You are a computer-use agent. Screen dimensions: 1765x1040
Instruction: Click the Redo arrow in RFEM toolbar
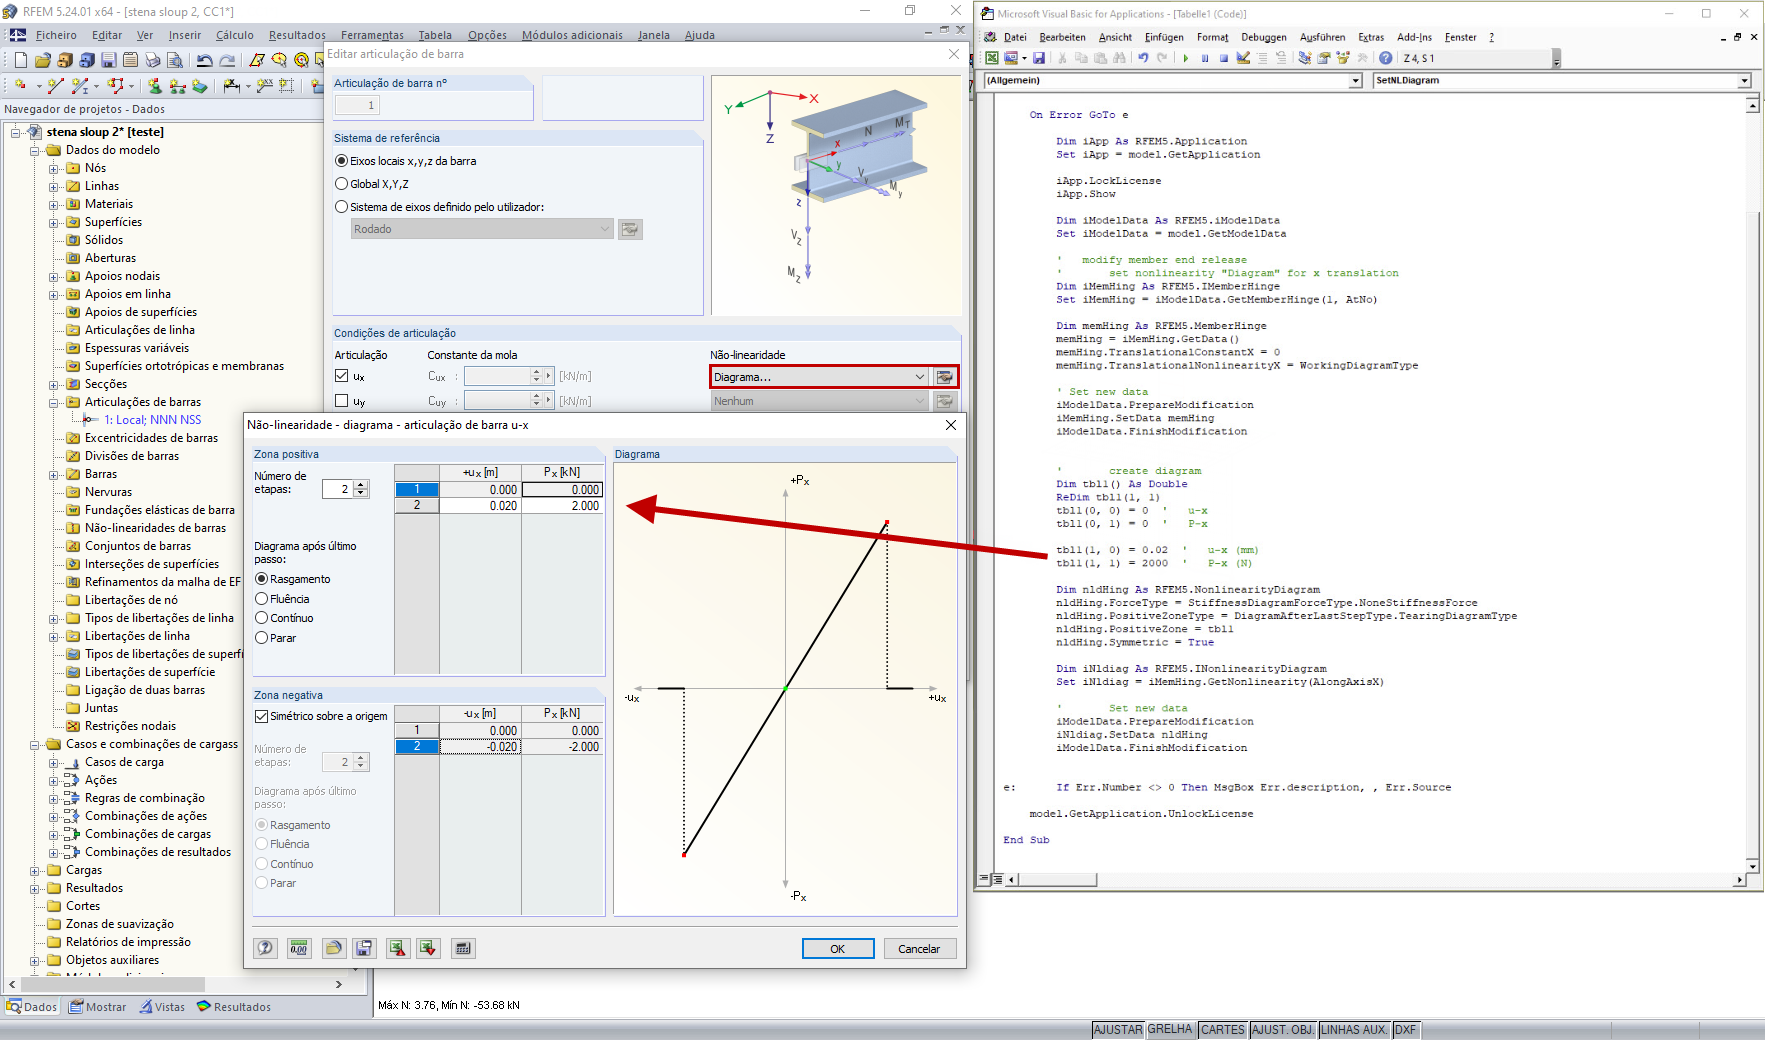tap(227, 60)
